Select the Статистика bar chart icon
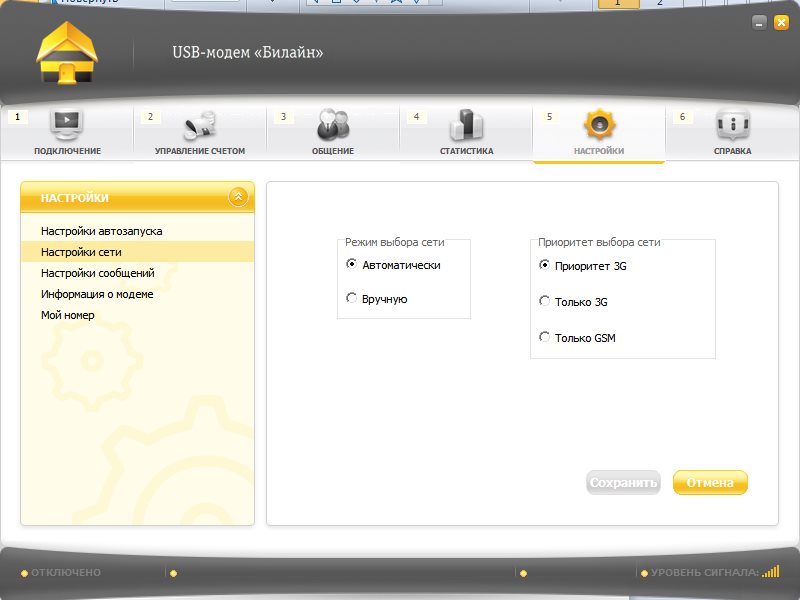This screenshot has height=600, width=800. point(466,124)
